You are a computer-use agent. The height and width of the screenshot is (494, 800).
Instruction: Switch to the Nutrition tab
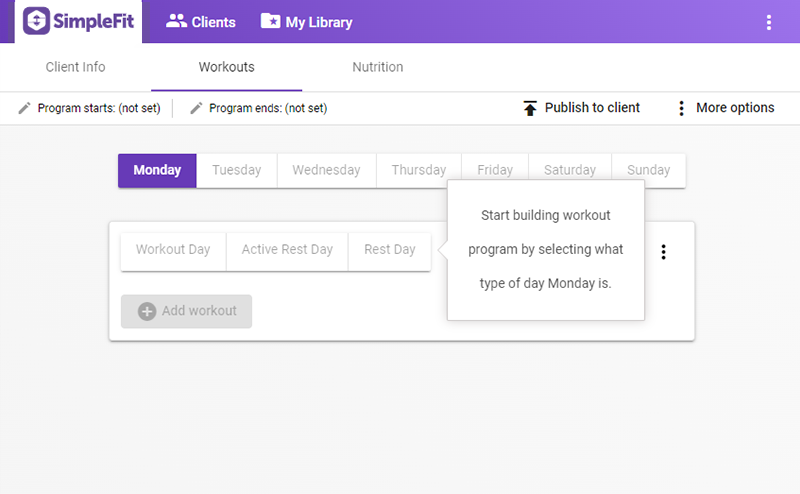click(x=377, y=67)
